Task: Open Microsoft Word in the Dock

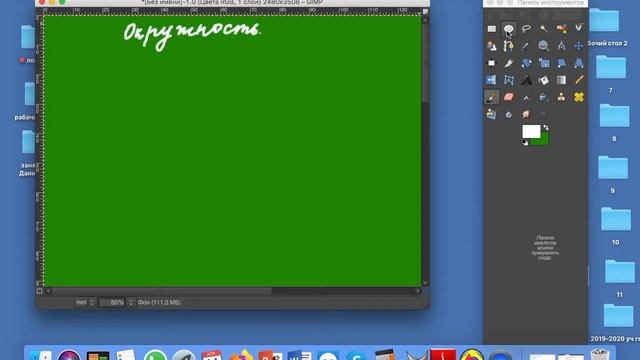Action: click(x=300, y=356)
